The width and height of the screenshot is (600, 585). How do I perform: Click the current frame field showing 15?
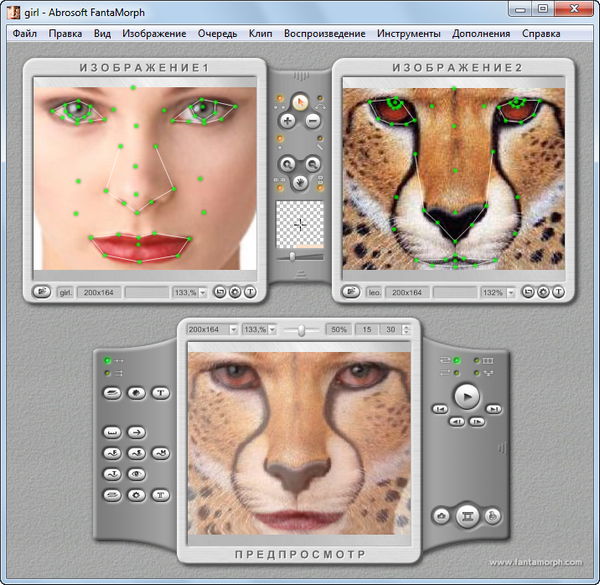367,329
